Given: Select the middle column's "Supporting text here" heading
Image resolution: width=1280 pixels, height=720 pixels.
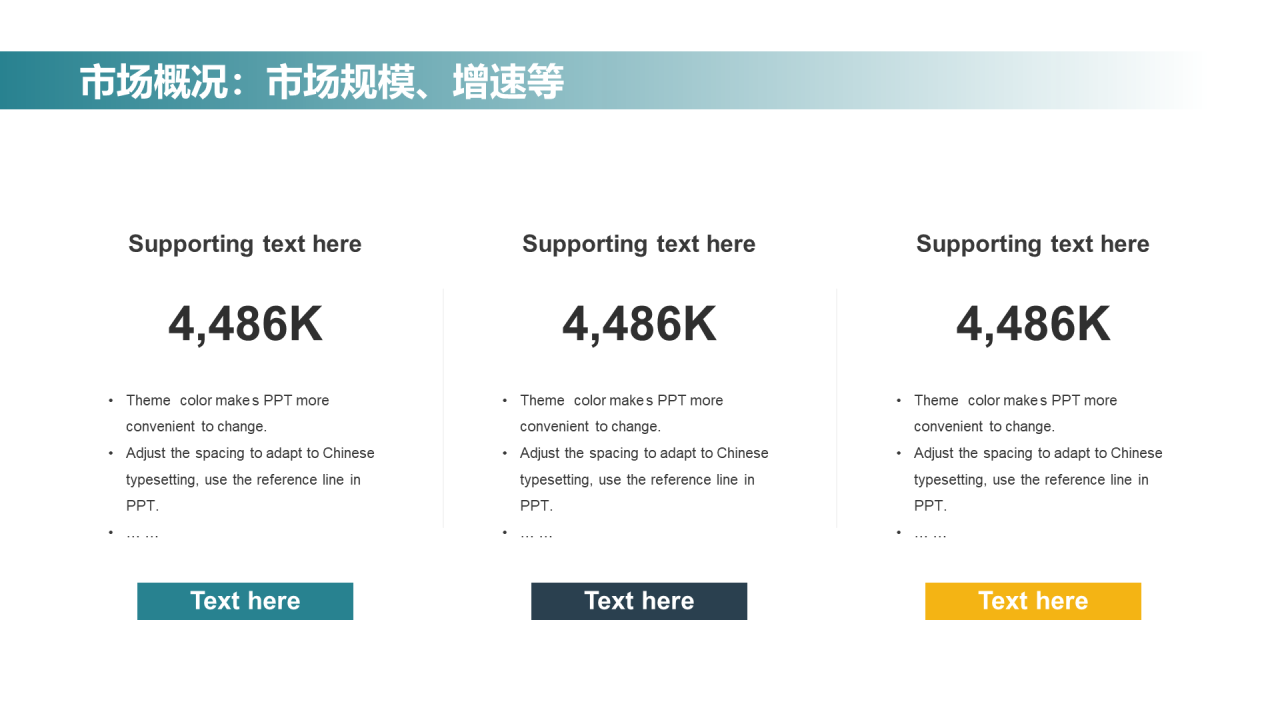Looking at the screenshot, I should tap(639, 244).
